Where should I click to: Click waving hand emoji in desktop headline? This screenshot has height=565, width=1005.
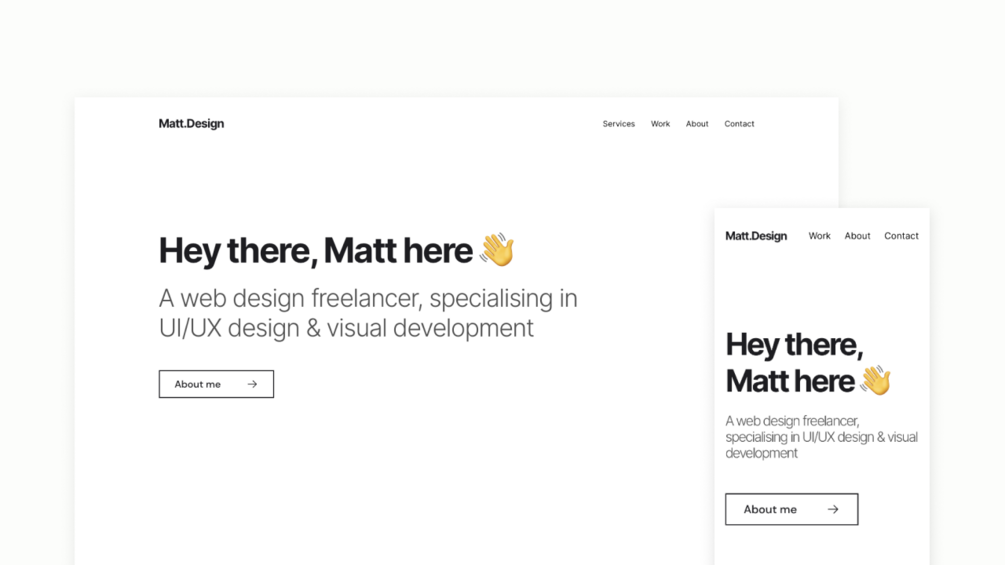click(x=497, y=249)
